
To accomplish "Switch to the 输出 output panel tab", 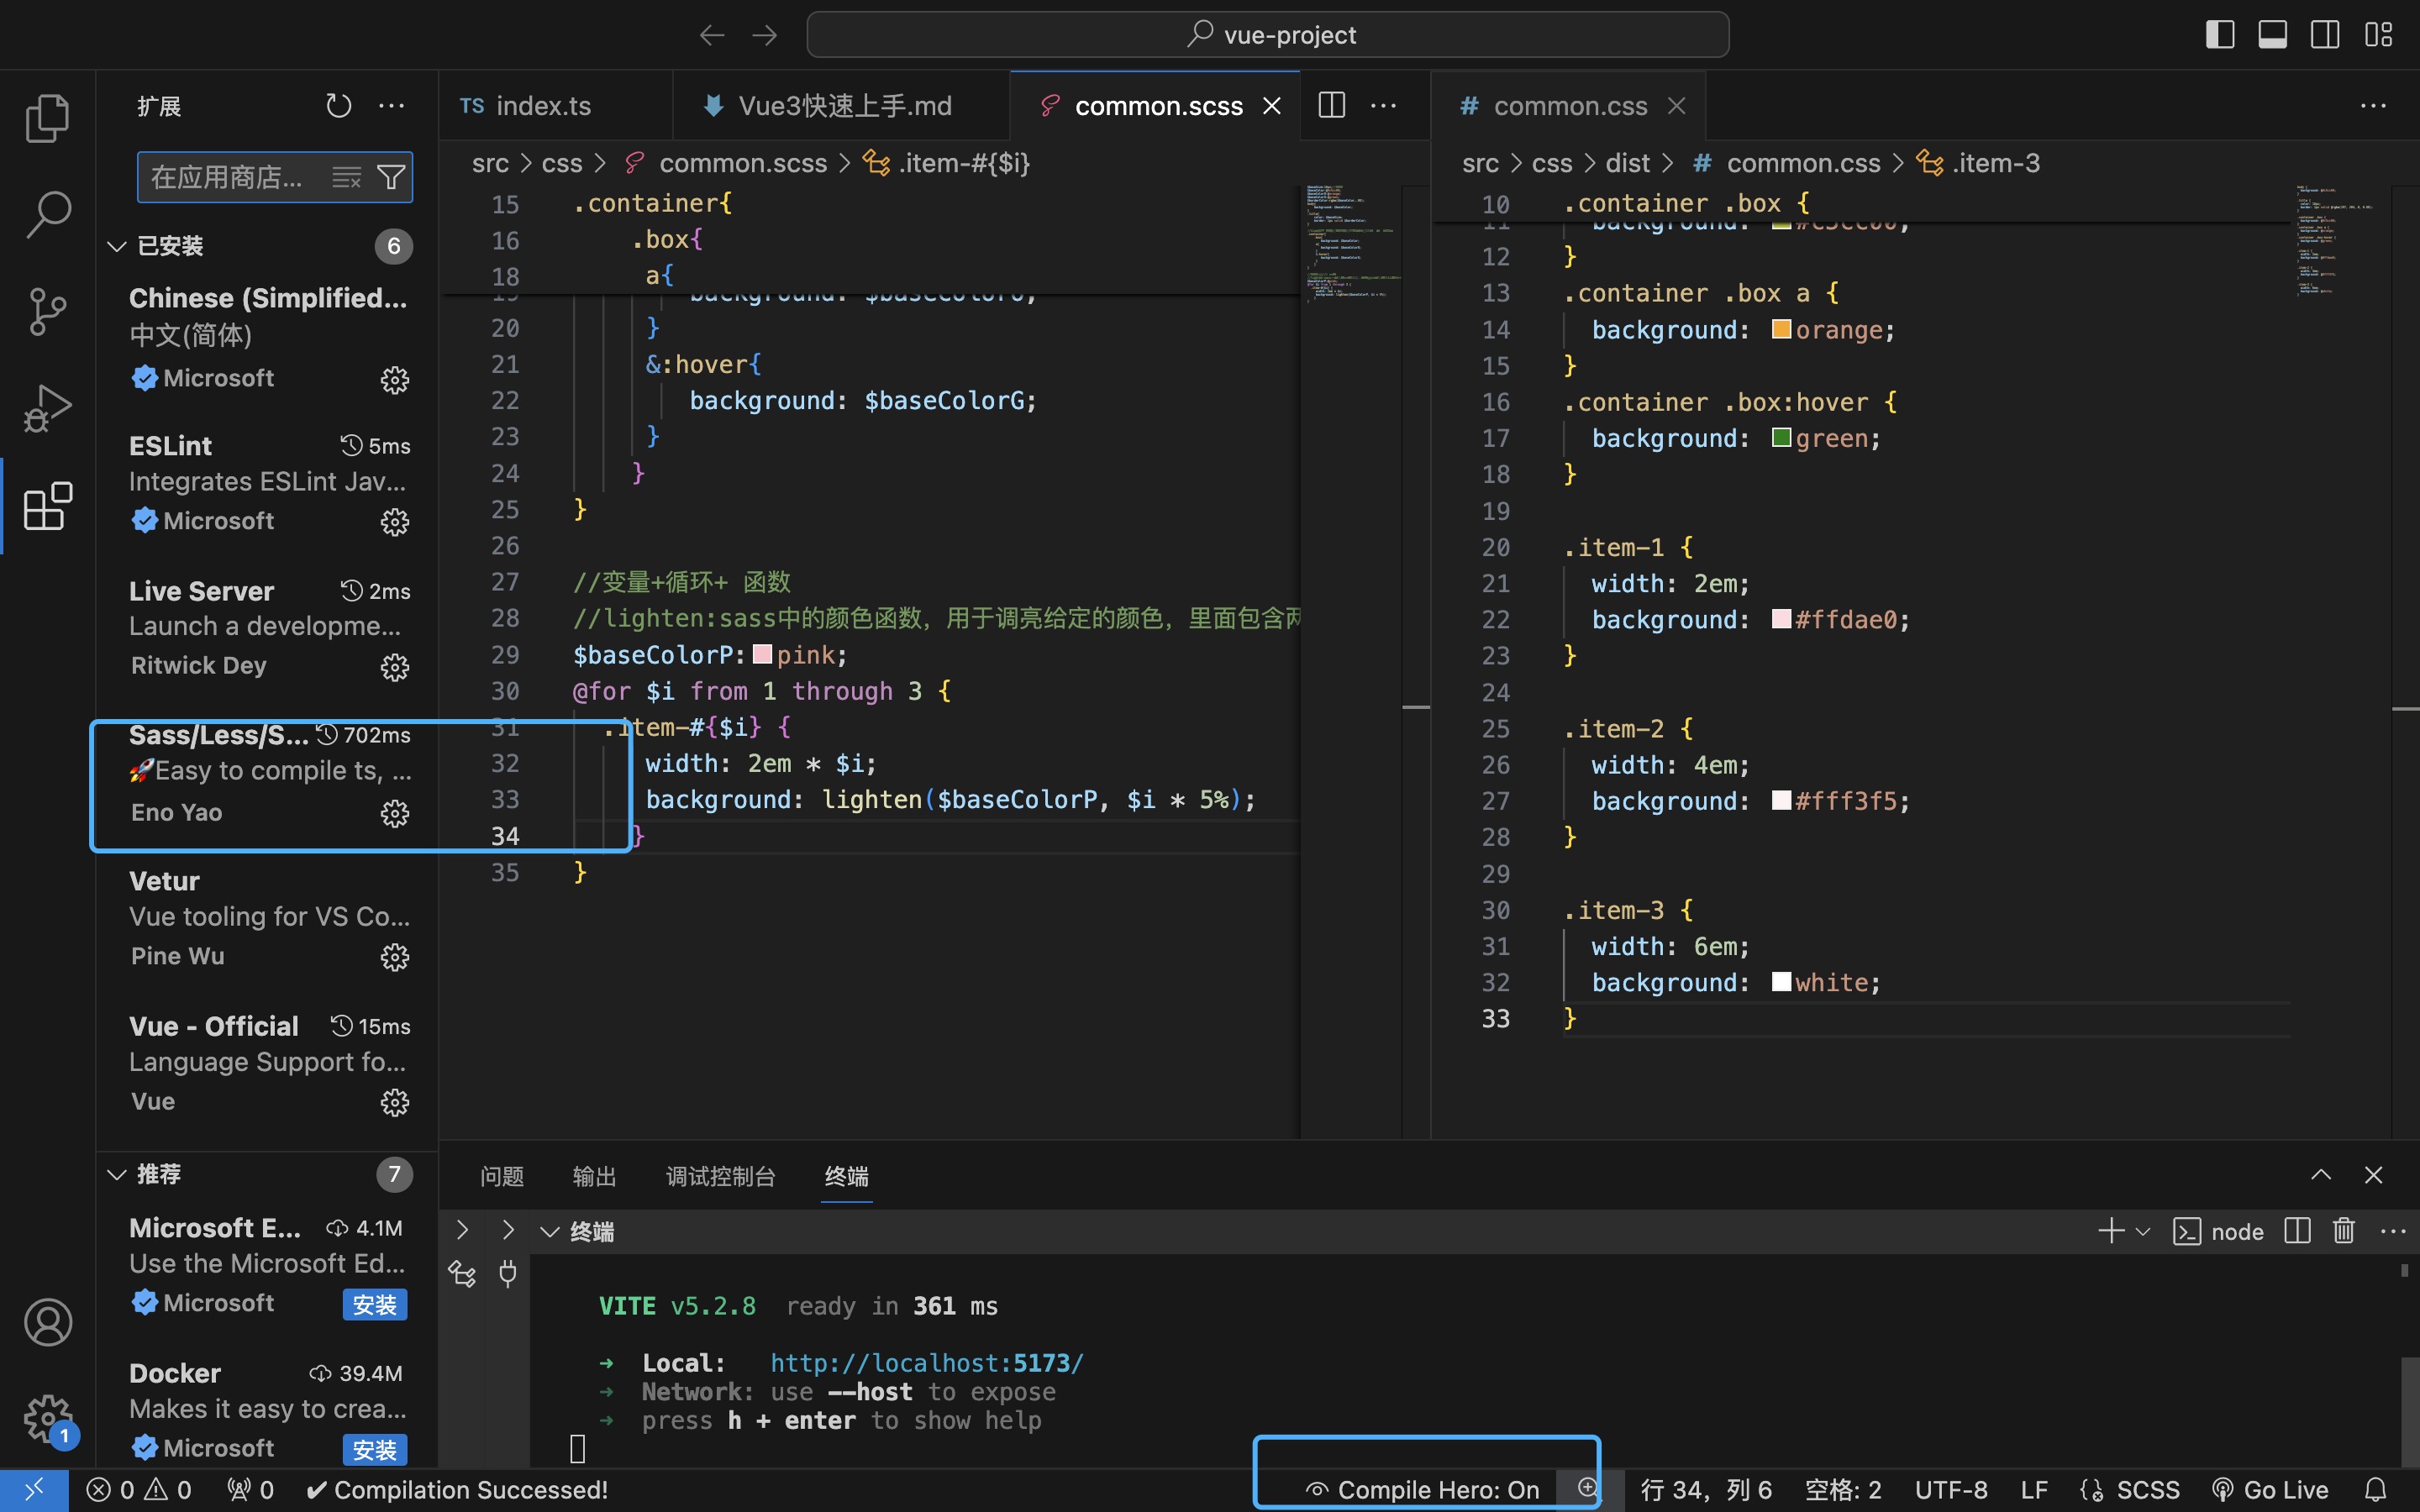I will pos(594,1176).
